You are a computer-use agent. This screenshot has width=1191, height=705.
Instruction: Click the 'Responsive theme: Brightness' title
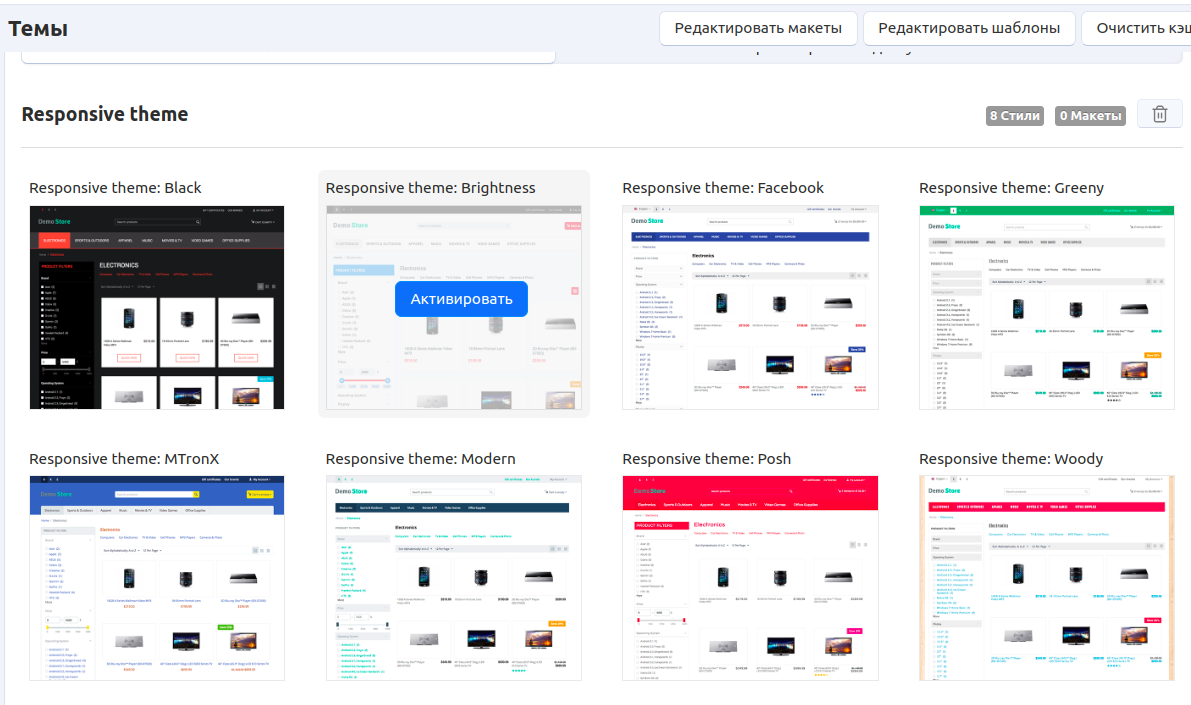[430, 188]
